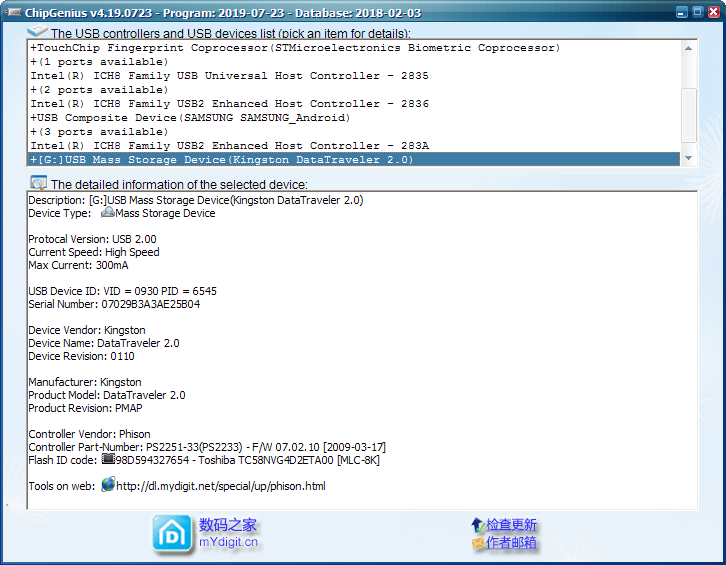This screenshot has width=726, height=565.
Task: Click the Description line in details
Action: [x=196, y=200]
